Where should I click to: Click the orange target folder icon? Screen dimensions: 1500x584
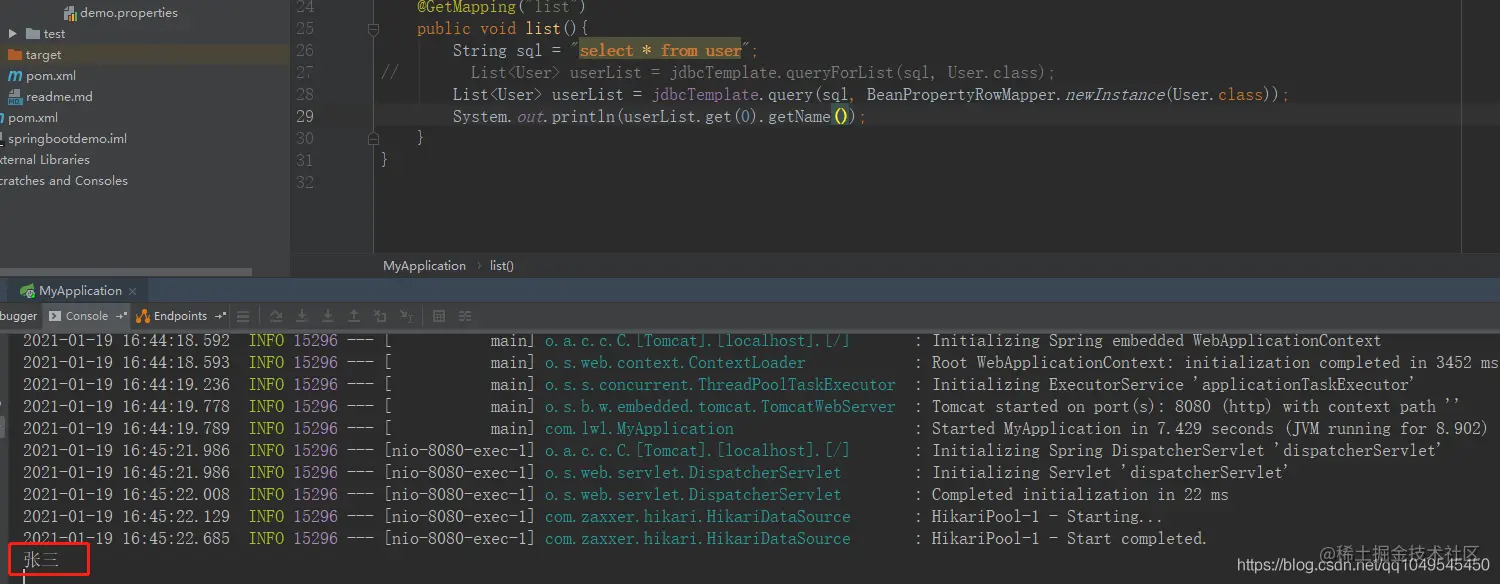15,55
